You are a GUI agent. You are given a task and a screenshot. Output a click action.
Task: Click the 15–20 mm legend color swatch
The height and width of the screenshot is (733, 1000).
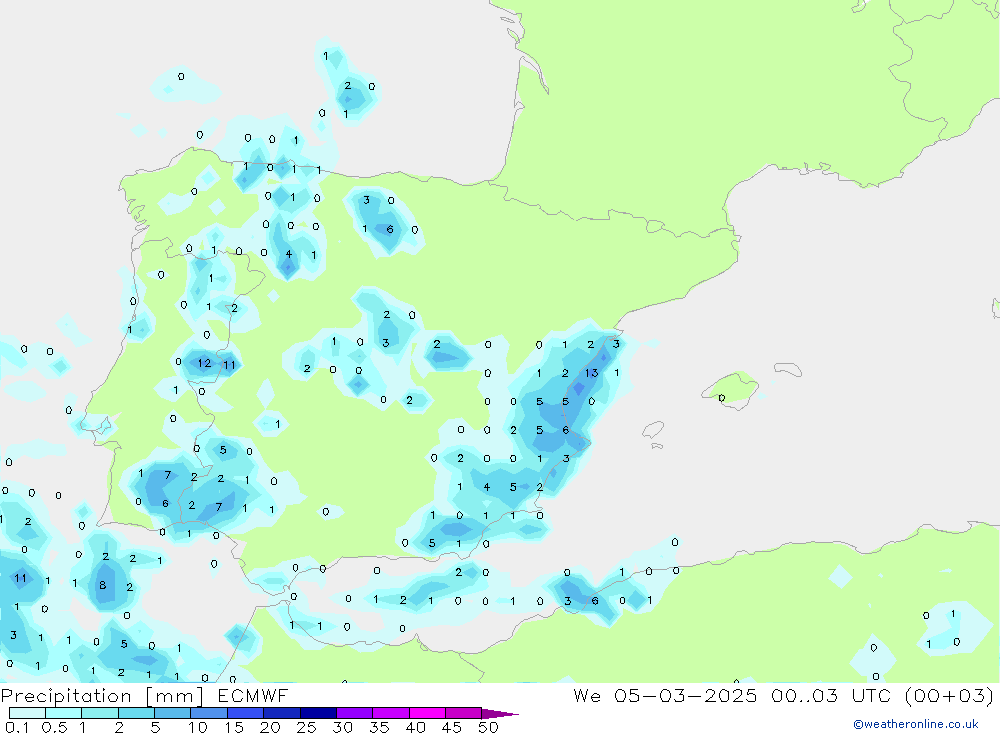pos(246,713)
